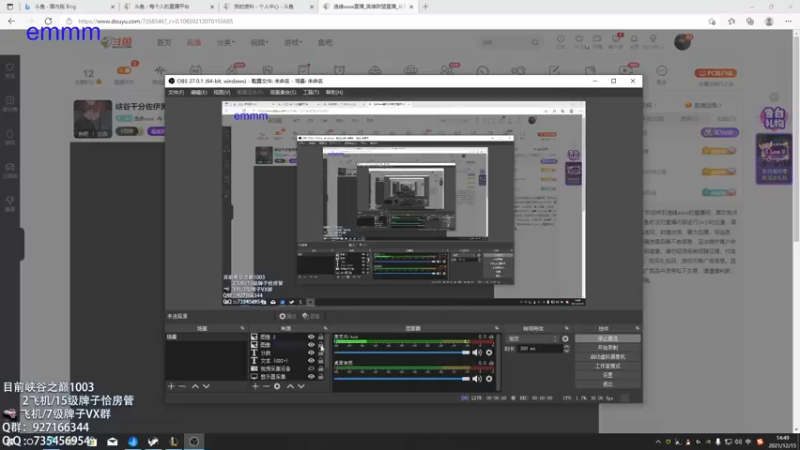The width and height of the screenshot is (800, 450).
Task: Move the selected scene down
Action: tap(206, 386)
